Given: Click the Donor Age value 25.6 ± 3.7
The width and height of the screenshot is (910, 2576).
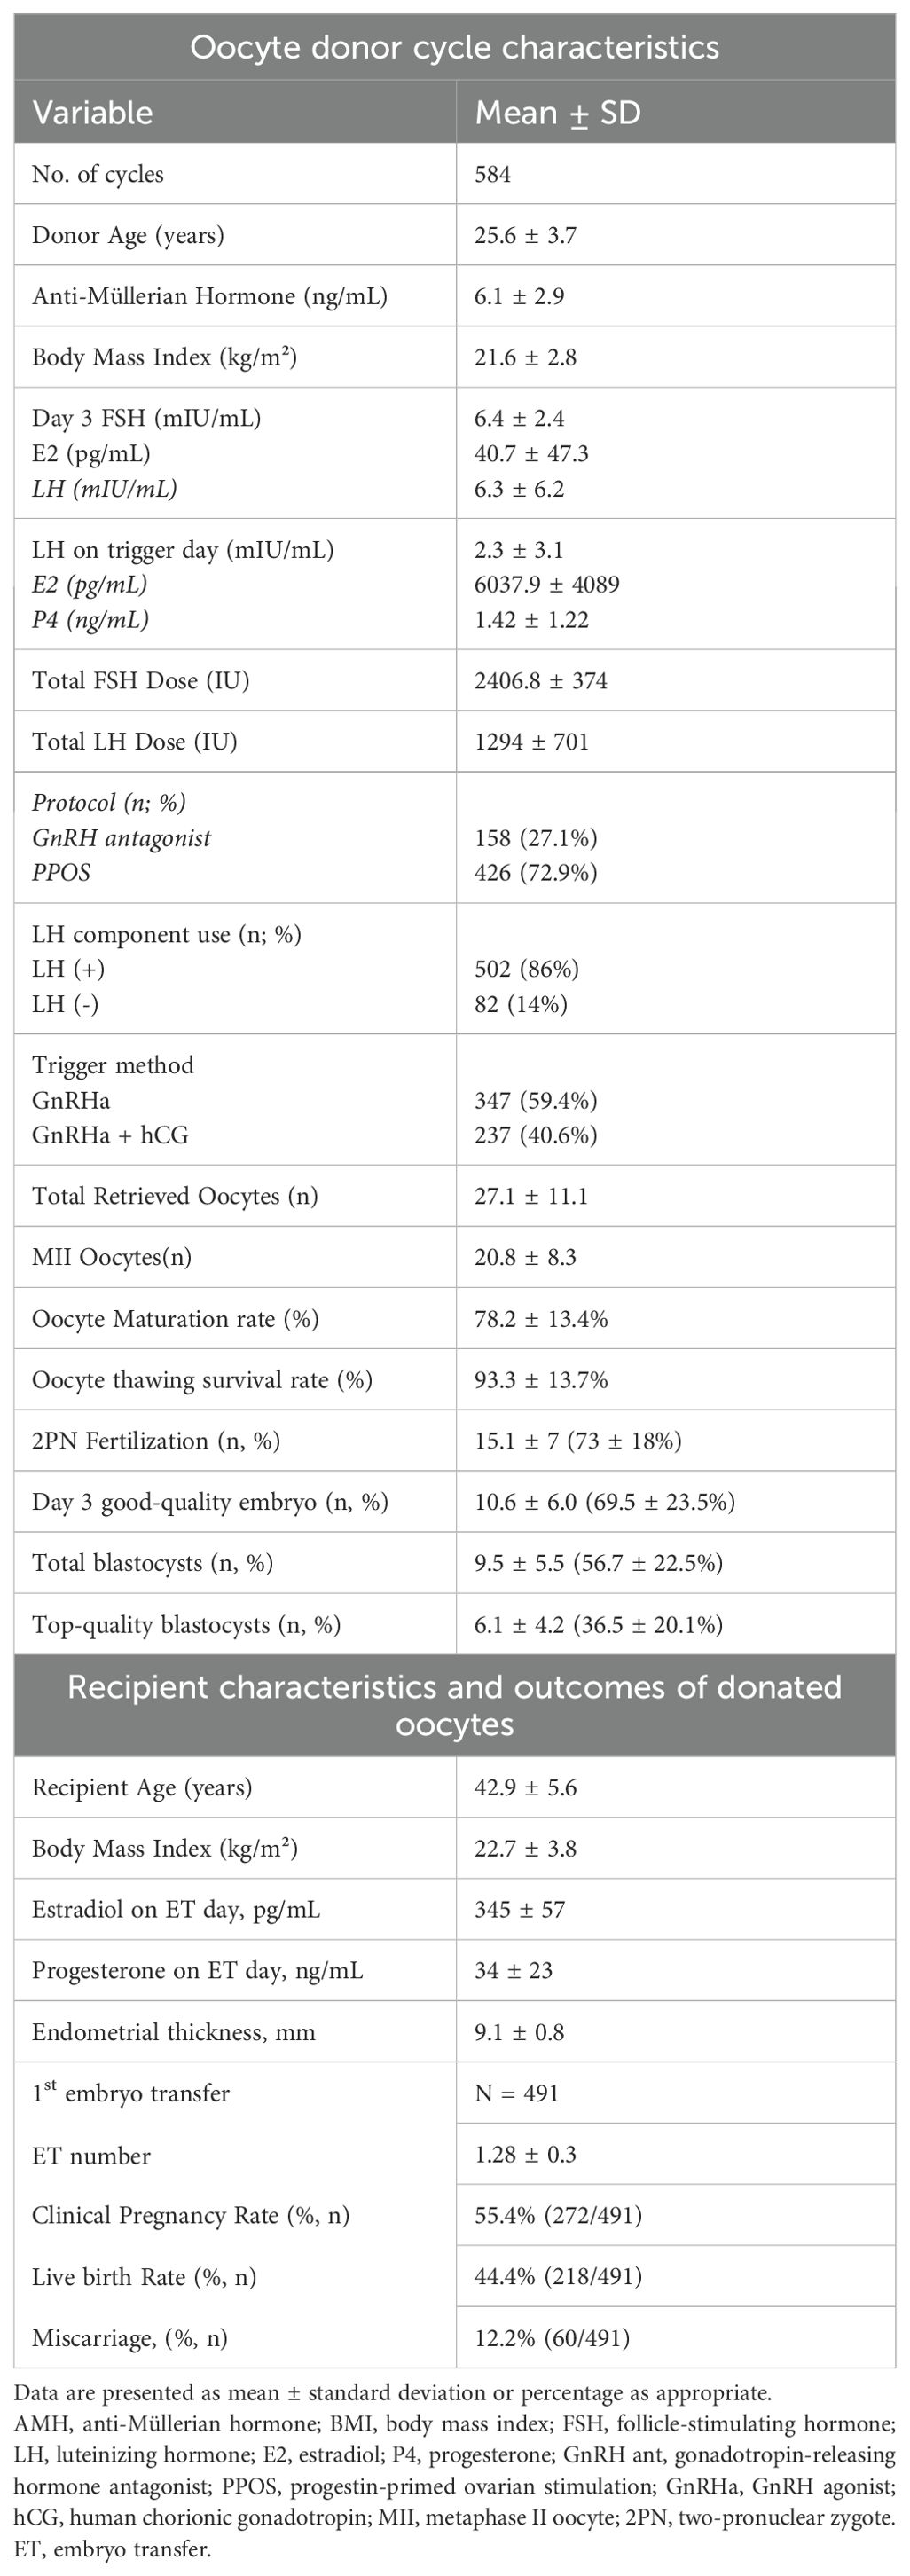Looking at the screenshot, I should pos(525,235).
